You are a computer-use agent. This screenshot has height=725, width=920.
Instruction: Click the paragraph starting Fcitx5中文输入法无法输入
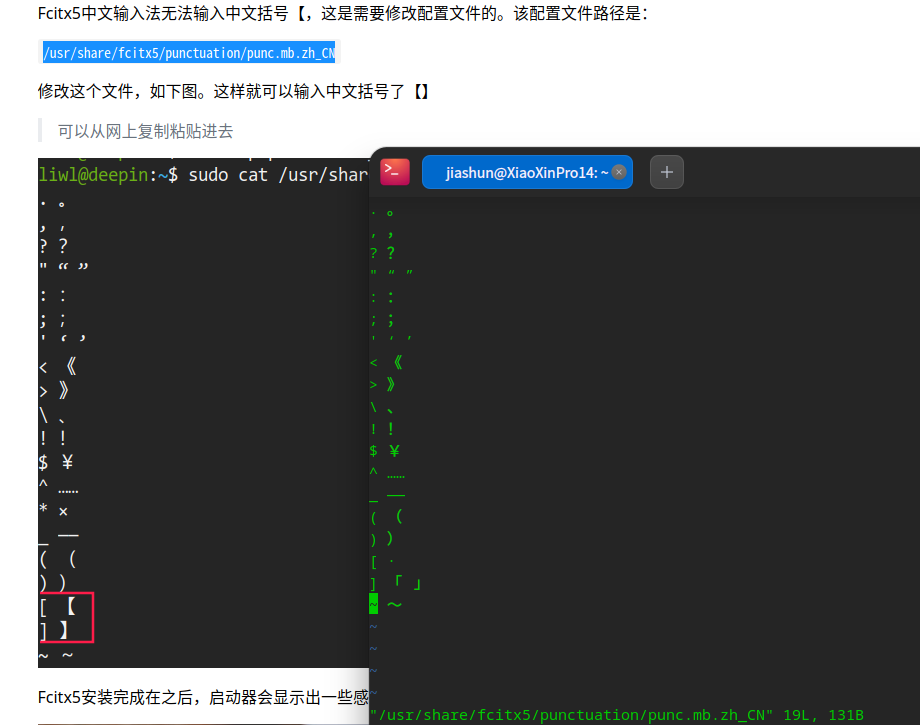(x=343, y=13)
